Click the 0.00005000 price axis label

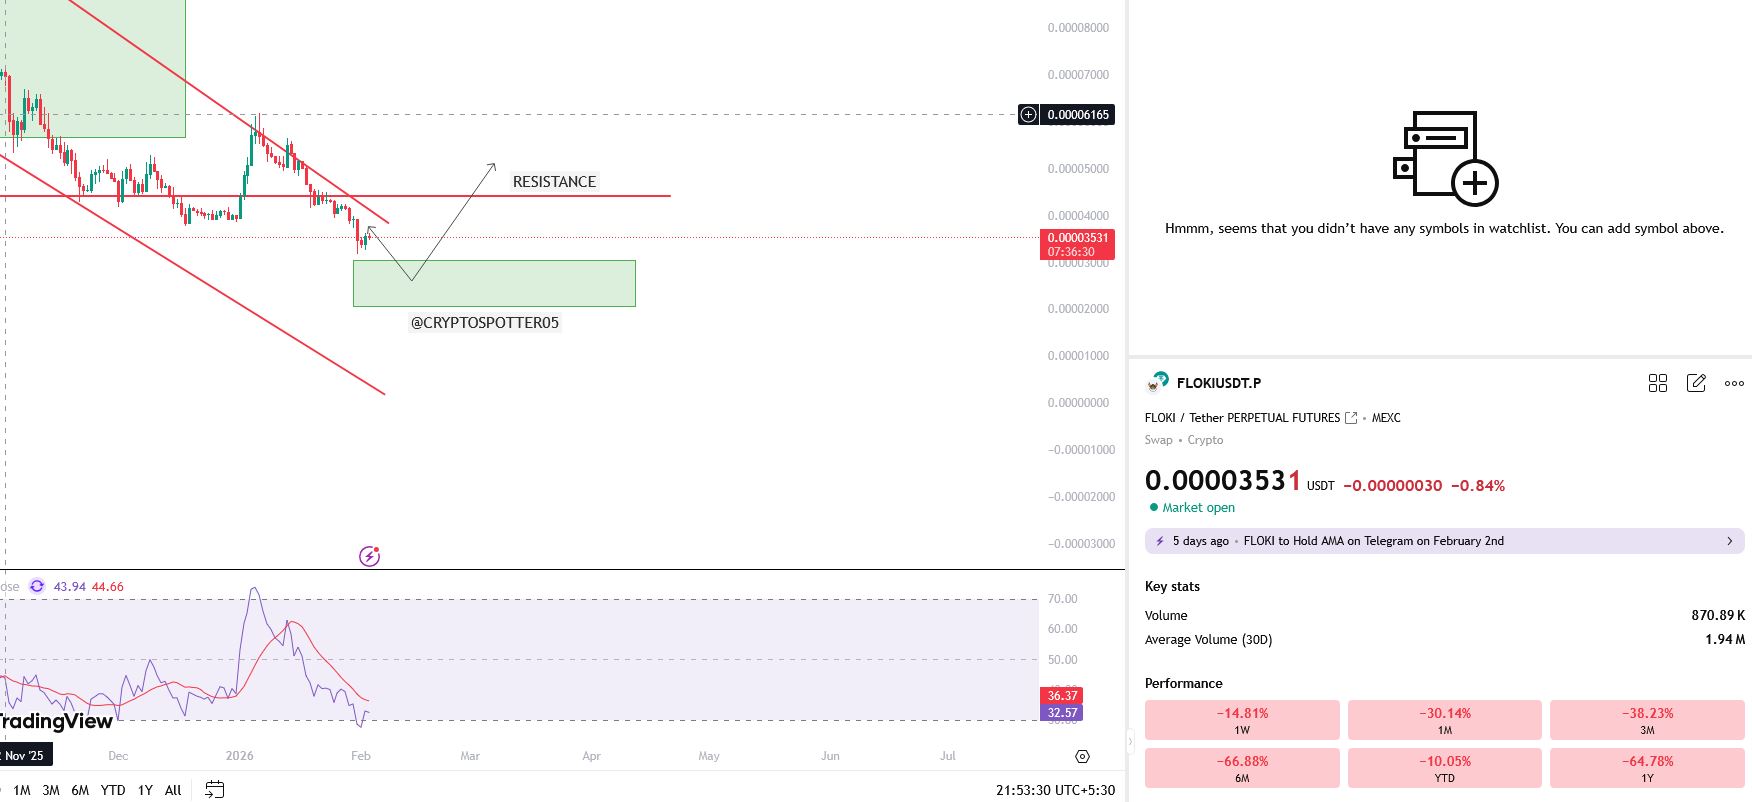coord(1078,169)
